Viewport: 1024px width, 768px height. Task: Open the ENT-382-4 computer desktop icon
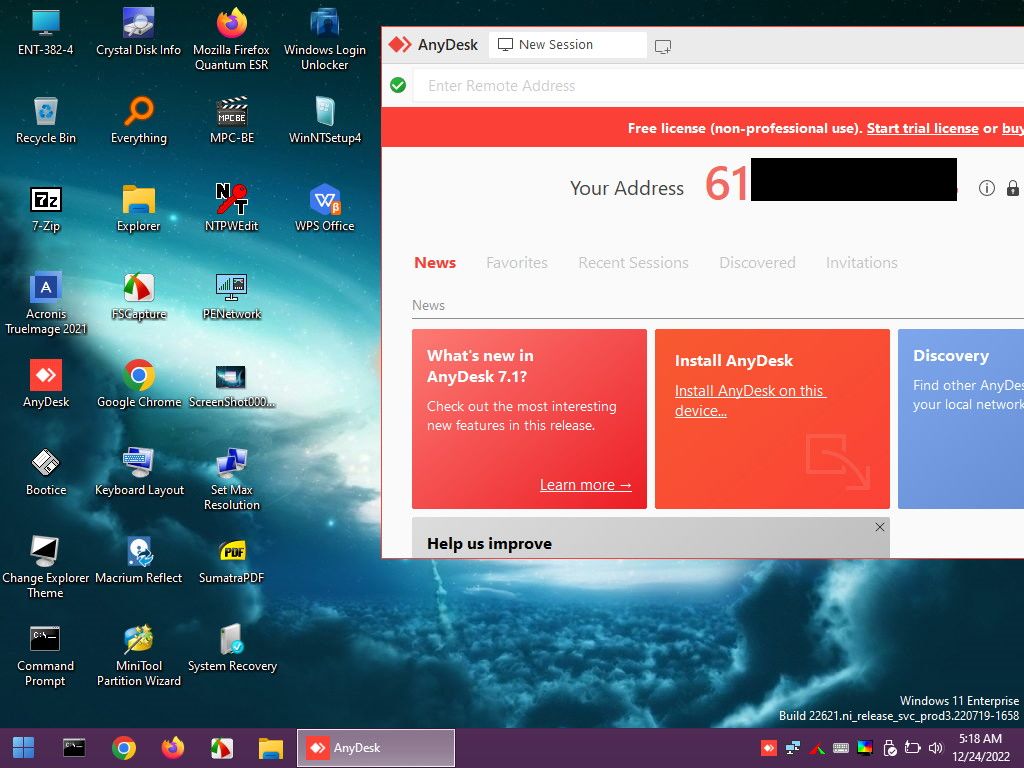click(x=46, y=31)
